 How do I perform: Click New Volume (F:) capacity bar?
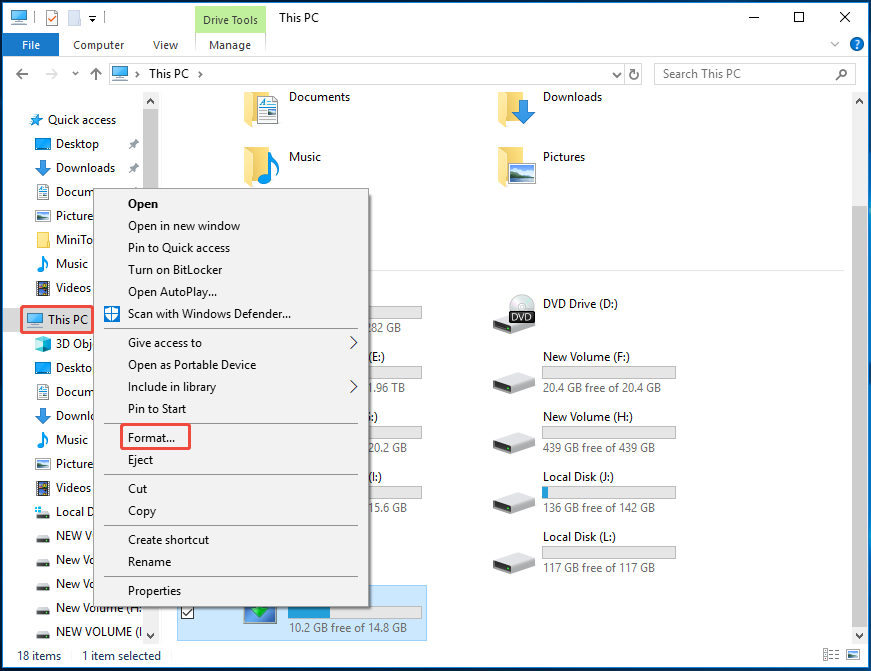click(609, 373)
